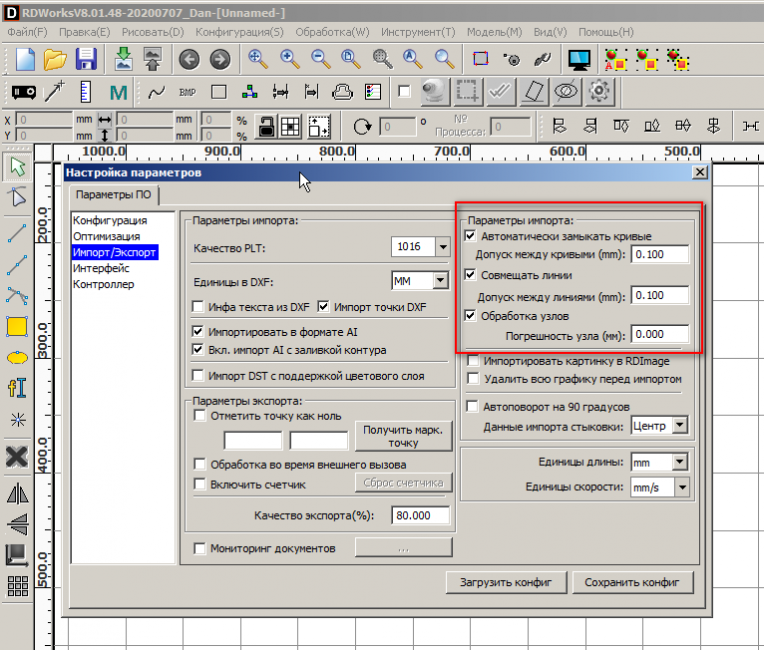This screenshot has height=650, width=764.
Task: Open the 'Обработка(W)' menu
Action: tap(333, 32)
